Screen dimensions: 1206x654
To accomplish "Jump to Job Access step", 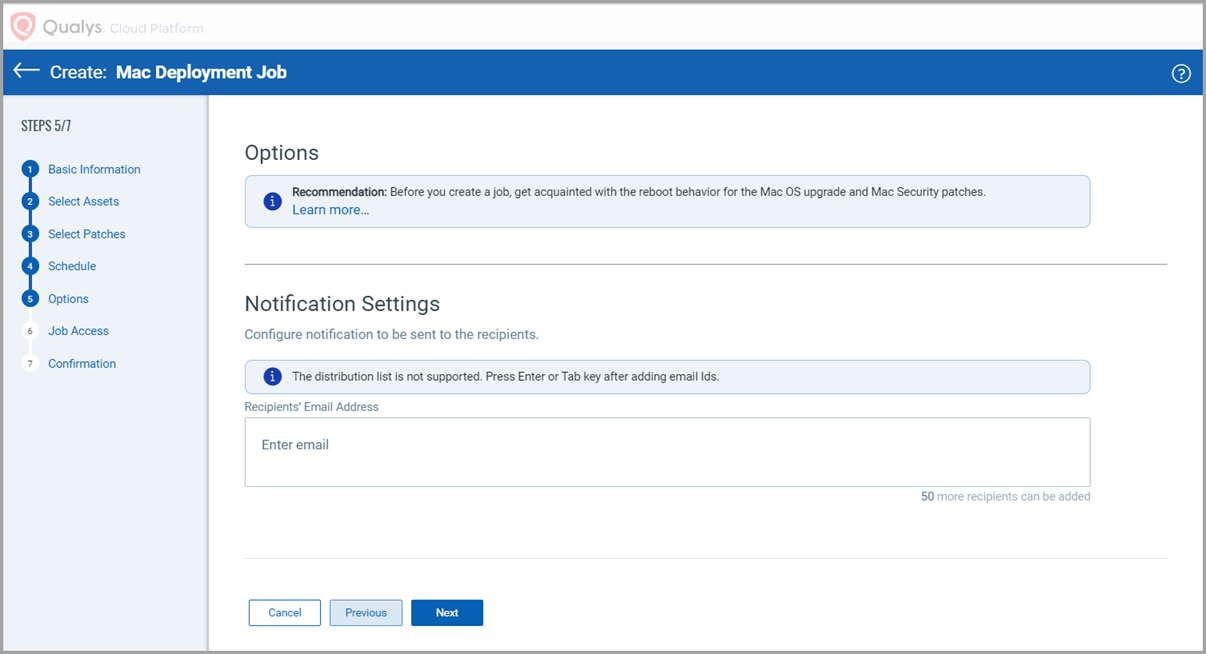I will click(x=78, y=331).
